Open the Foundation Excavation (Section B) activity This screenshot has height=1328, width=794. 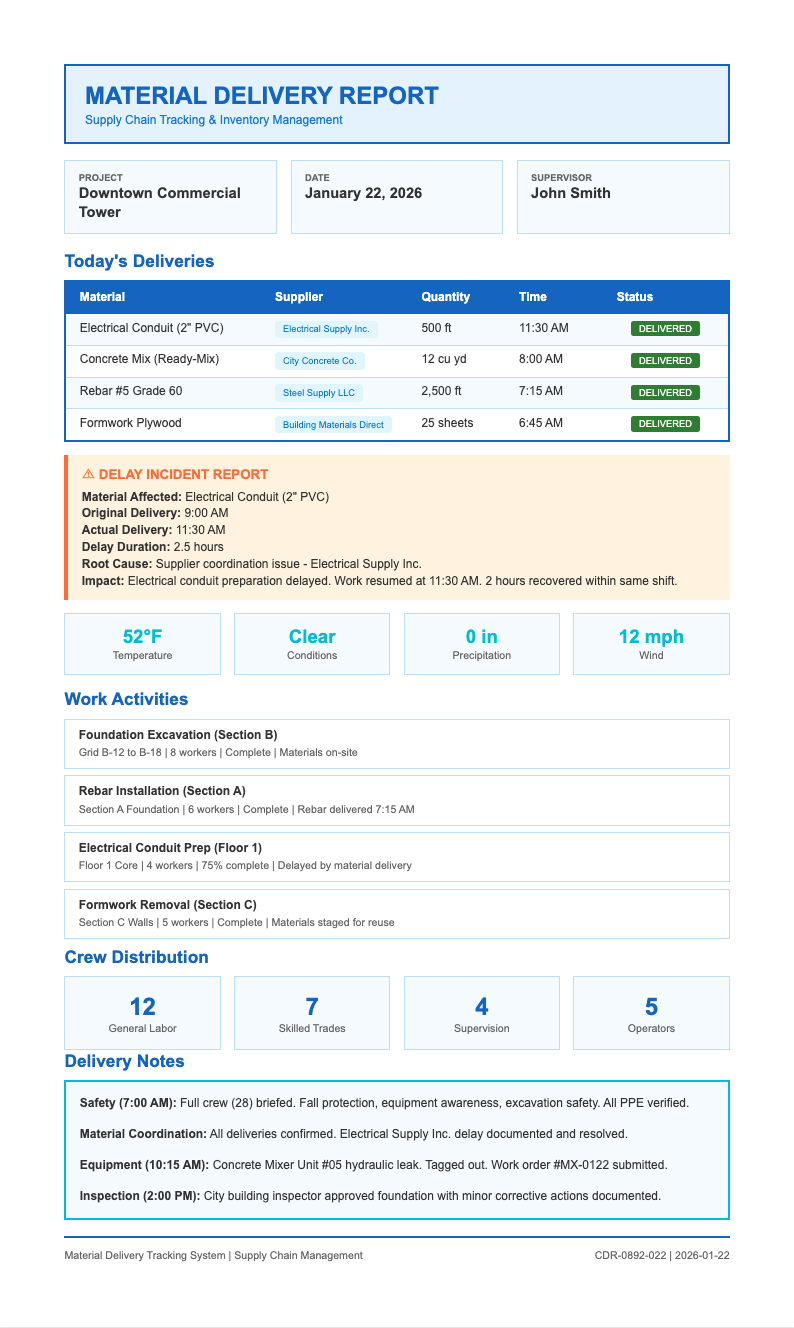coord(396,743)
